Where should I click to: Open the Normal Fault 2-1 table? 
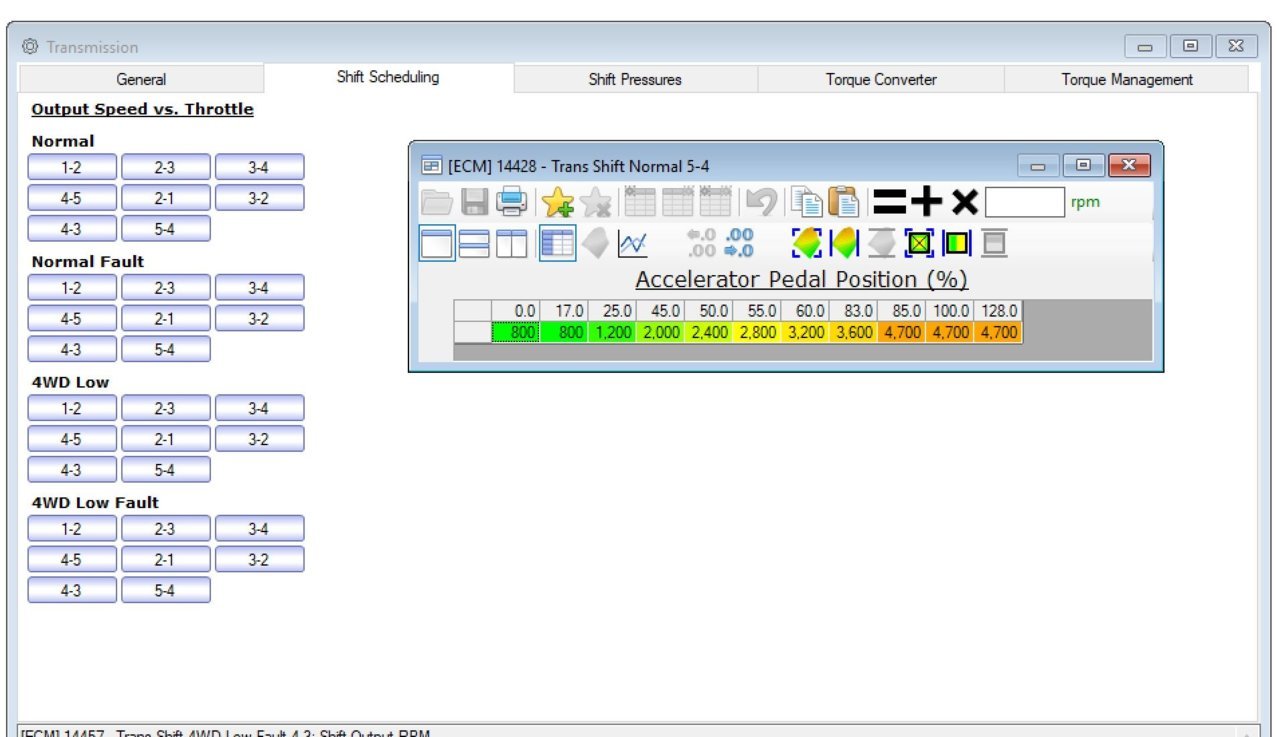(x=166, y=319)
